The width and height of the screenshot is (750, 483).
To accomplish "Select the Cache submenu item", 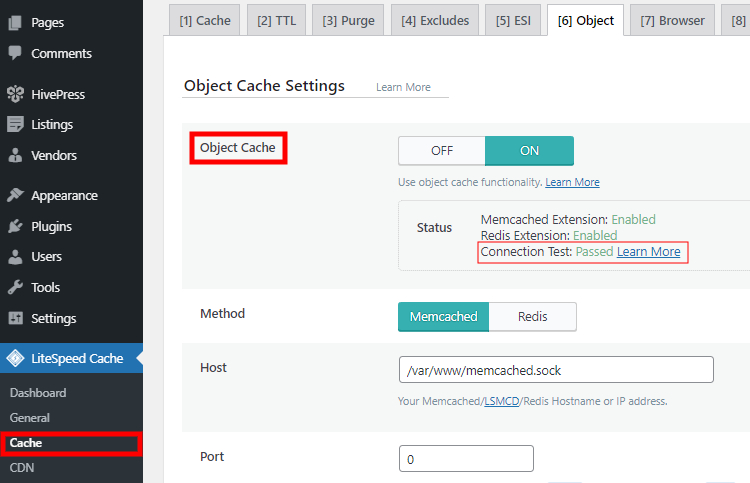I will pos(26,443).
